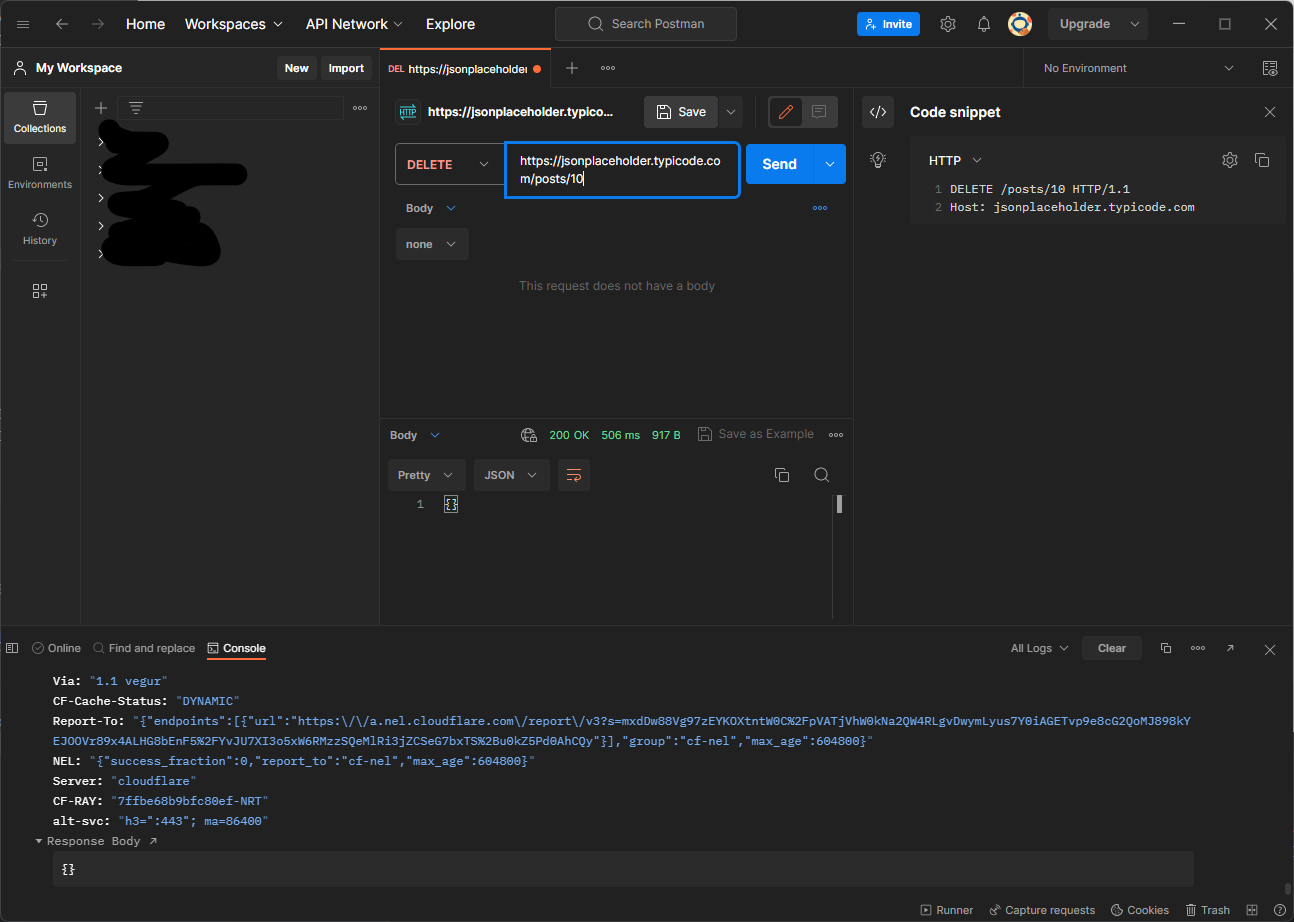Go to the Home menu

[145, 24]
